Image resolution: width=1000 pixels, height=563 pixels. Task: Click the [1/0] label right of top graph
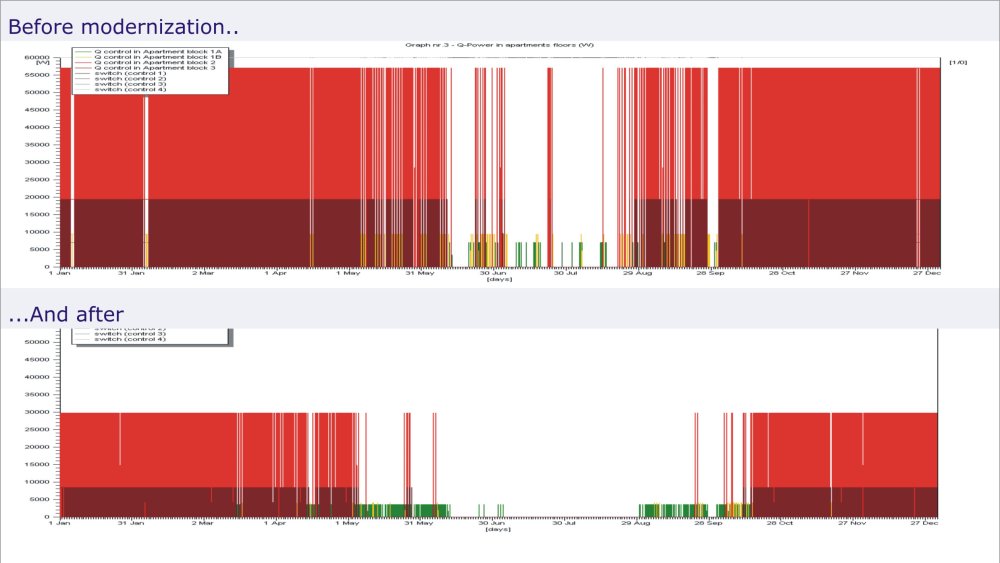957,62
